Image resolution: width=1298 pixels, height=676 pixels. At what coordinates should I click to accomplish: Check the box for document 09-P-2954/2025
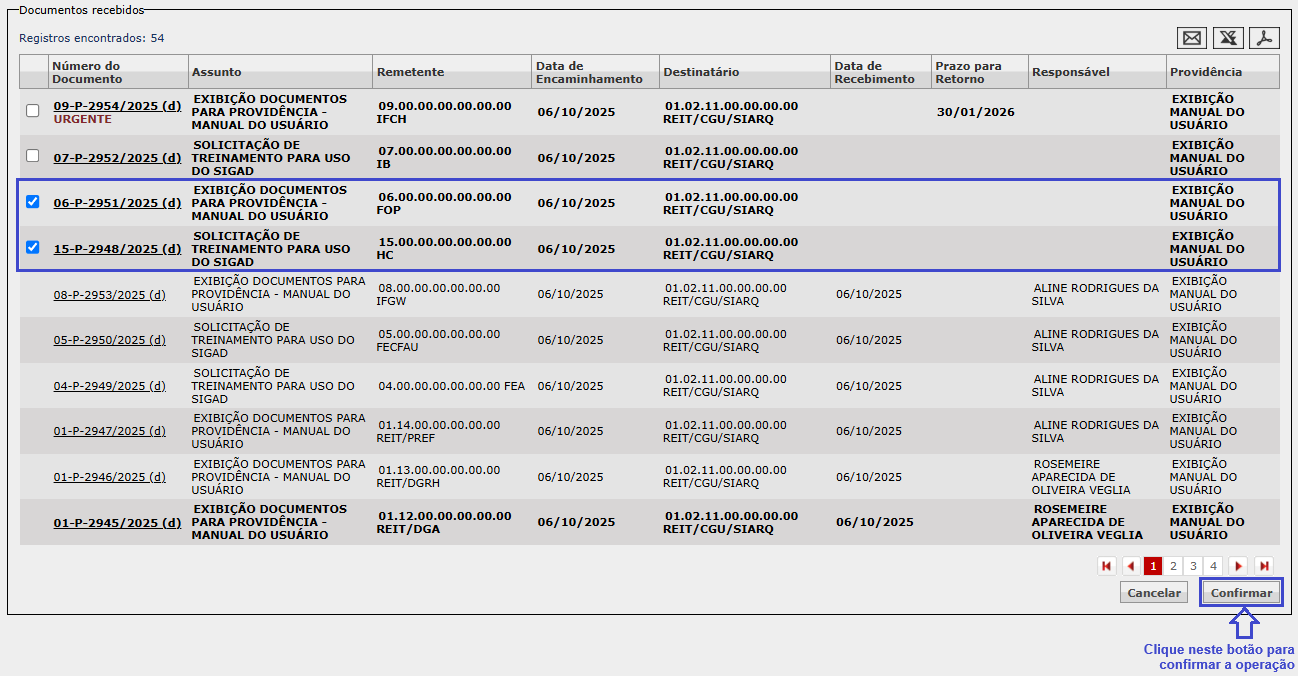[33, 111]
